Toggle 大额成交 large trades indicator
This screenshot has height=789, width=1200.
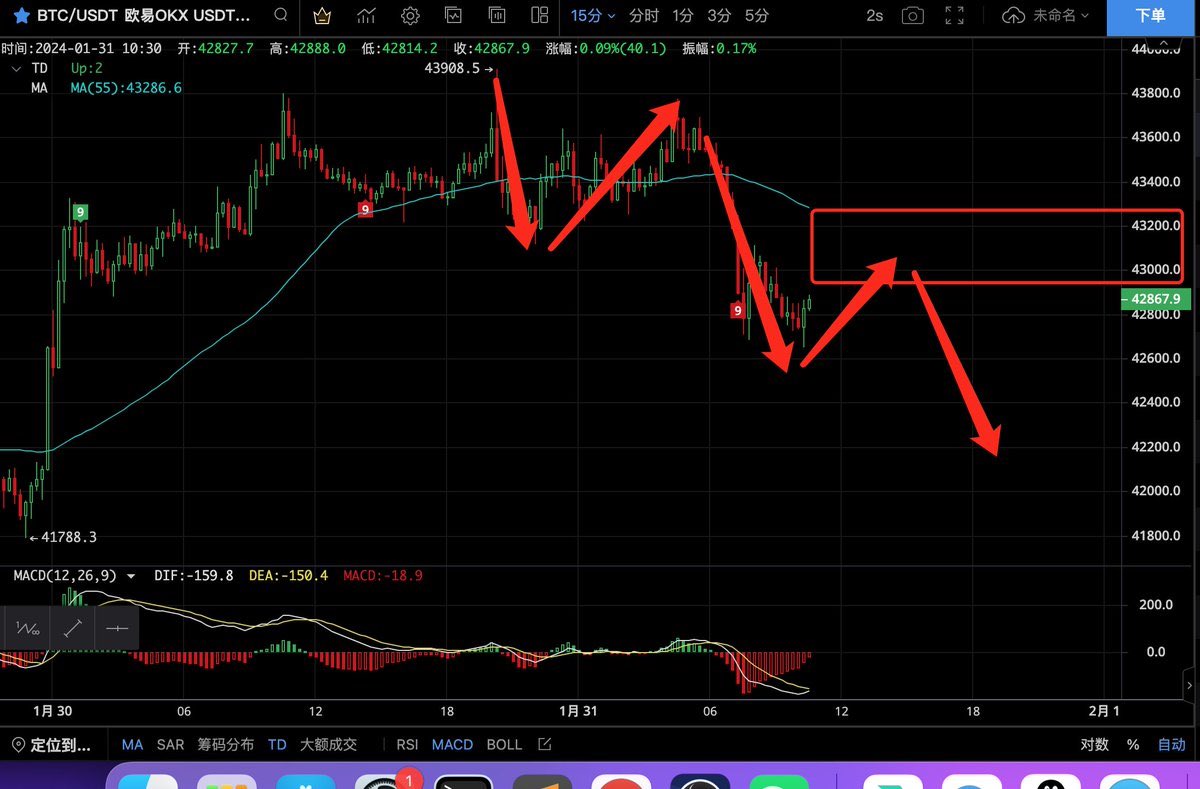click(328, 745)
